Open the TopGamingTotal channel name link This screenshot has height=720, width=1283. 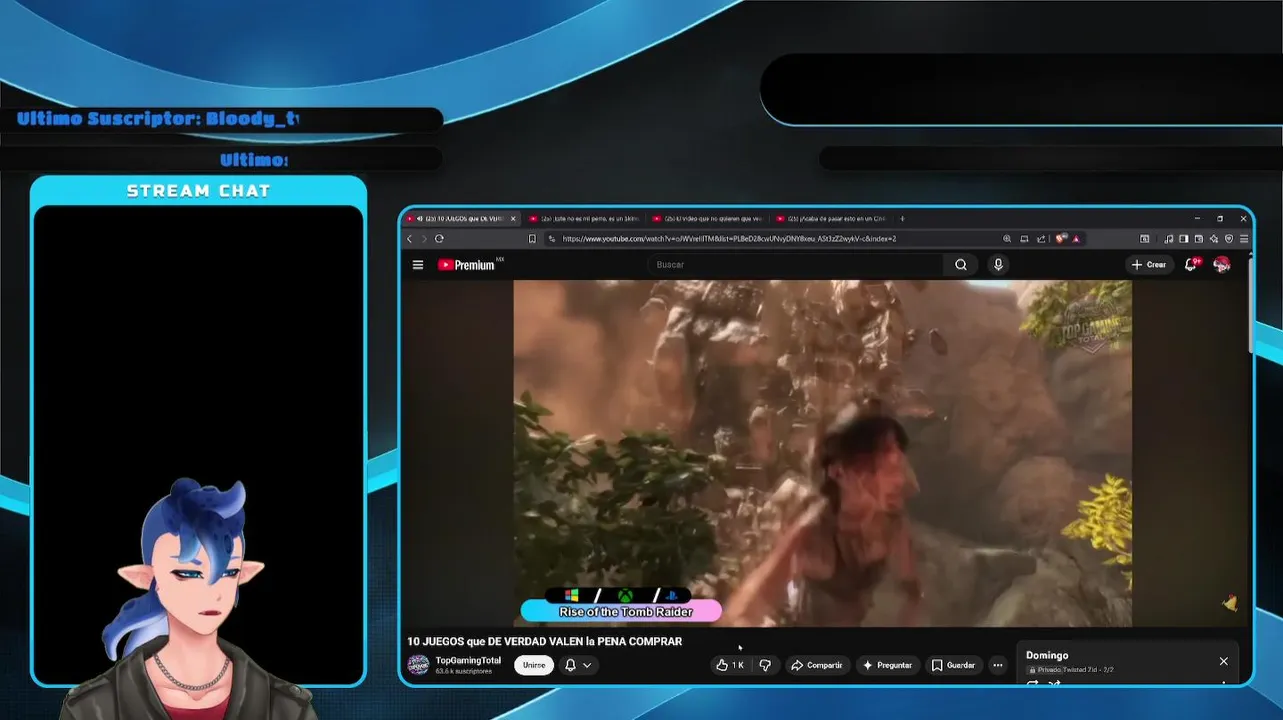(468, 660)
